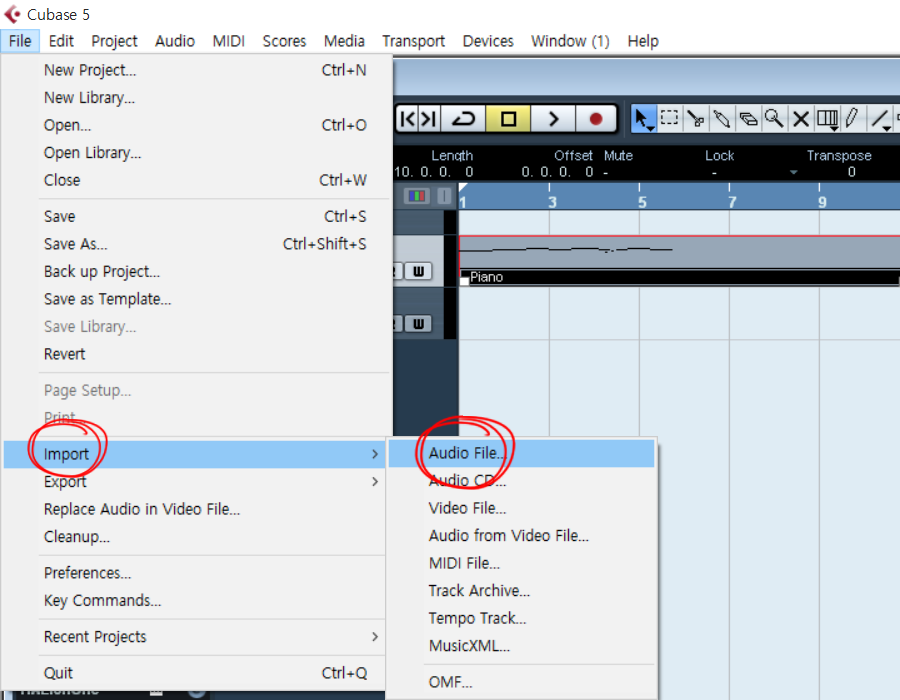This screenshot has width=900, height=700.
Task: Toggle track color selector in track list header
Action: pos(417,197)
